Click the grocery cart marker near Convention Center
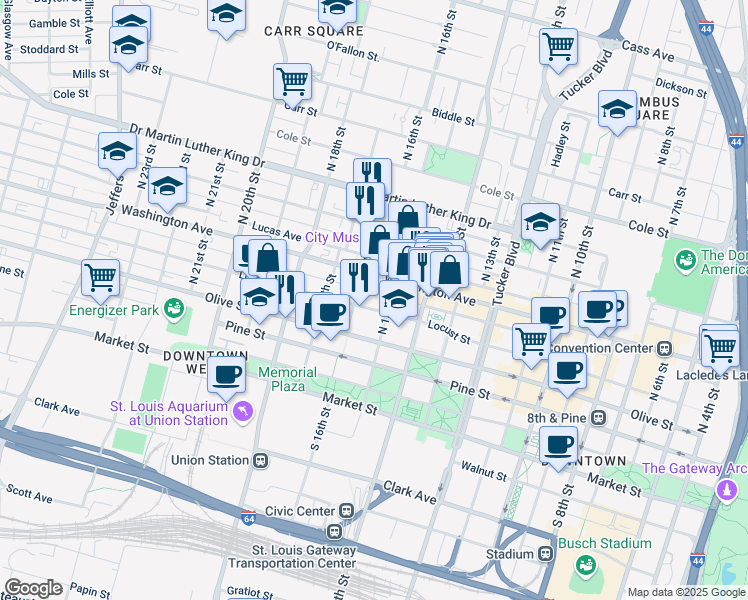Screen dimensions: 748x600 [531, 343]
